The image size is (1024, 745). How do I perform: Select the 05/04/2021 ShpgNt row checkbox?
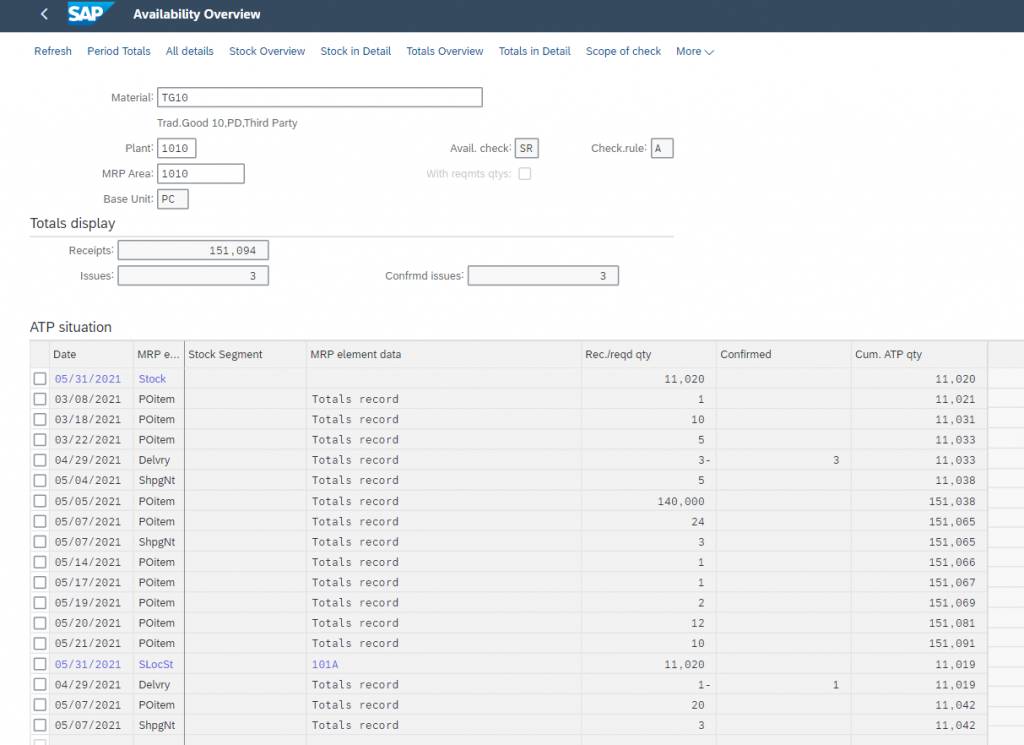pyautogui.click(x=40, y=481)
